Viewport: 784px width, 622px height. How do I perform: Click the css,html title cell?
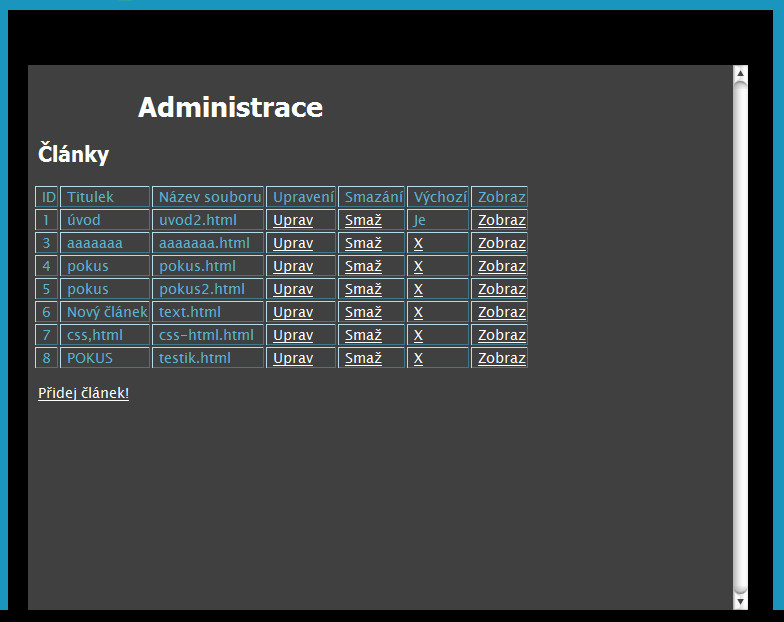coord(105,335)
